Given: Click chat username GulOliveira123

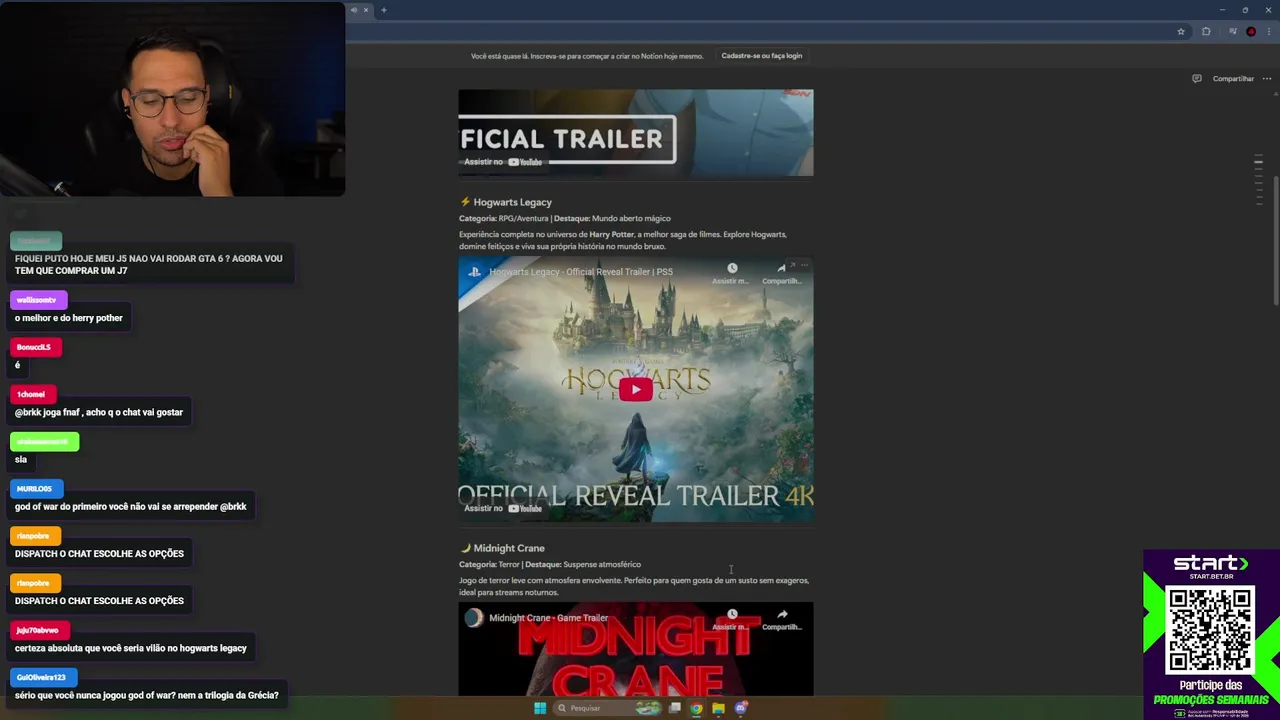Looking at the screenshot, I should tap(41, 678).
